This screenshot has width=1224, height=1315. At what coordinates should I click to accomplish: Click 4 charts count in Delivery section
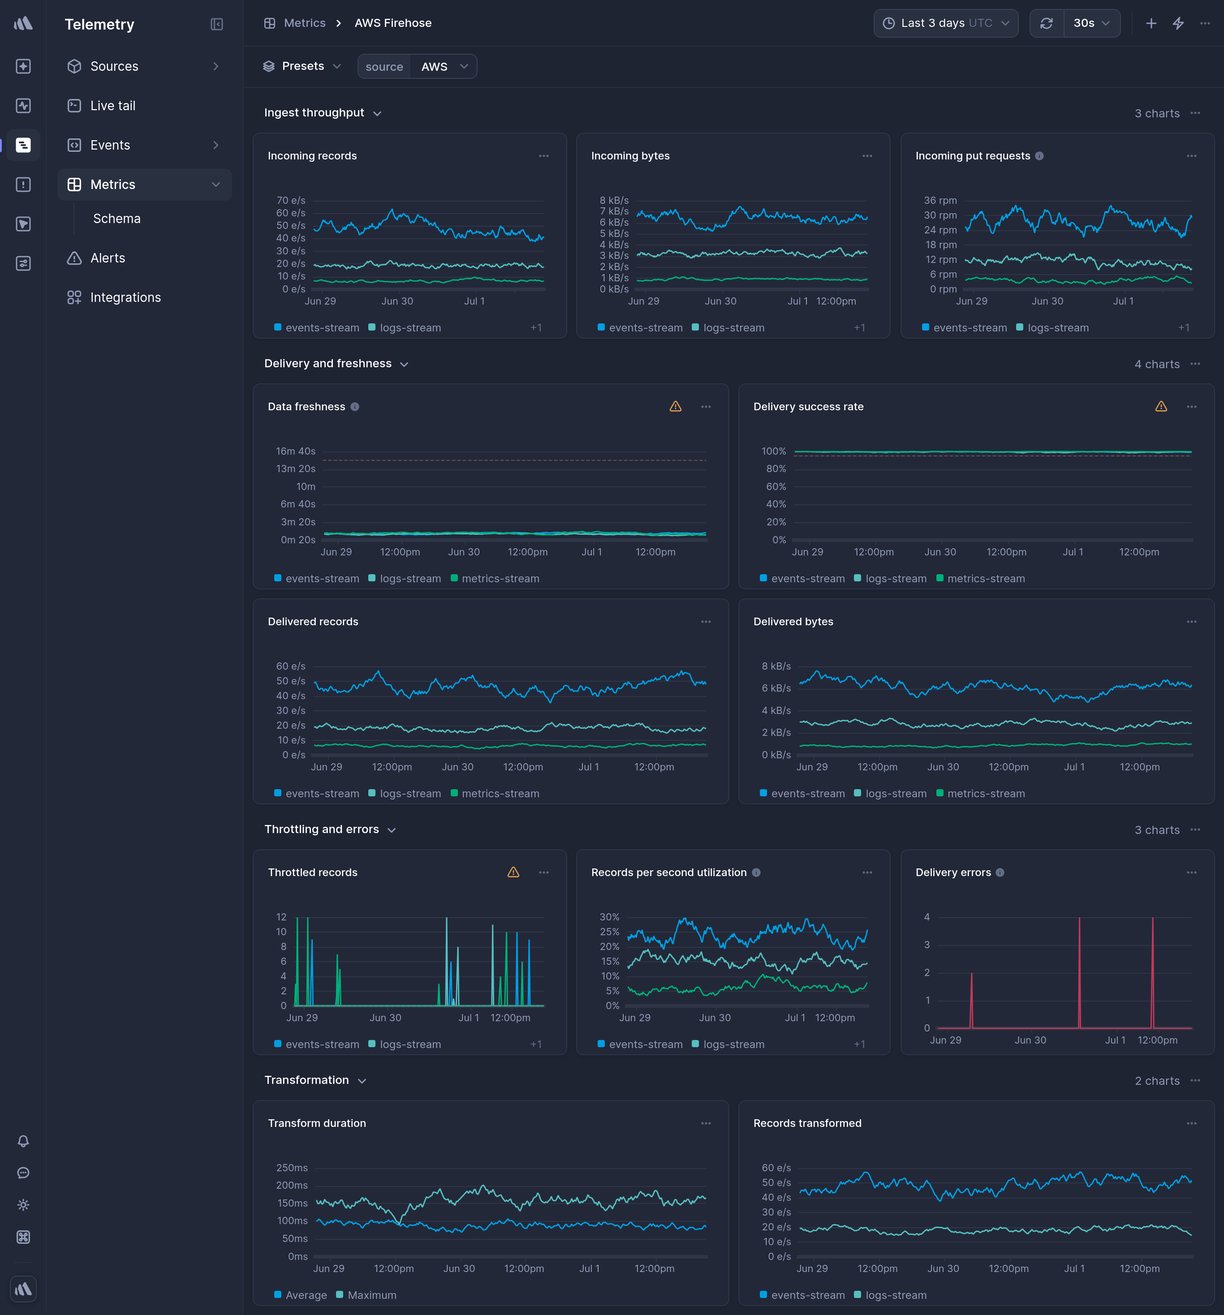click(1157, 364)
